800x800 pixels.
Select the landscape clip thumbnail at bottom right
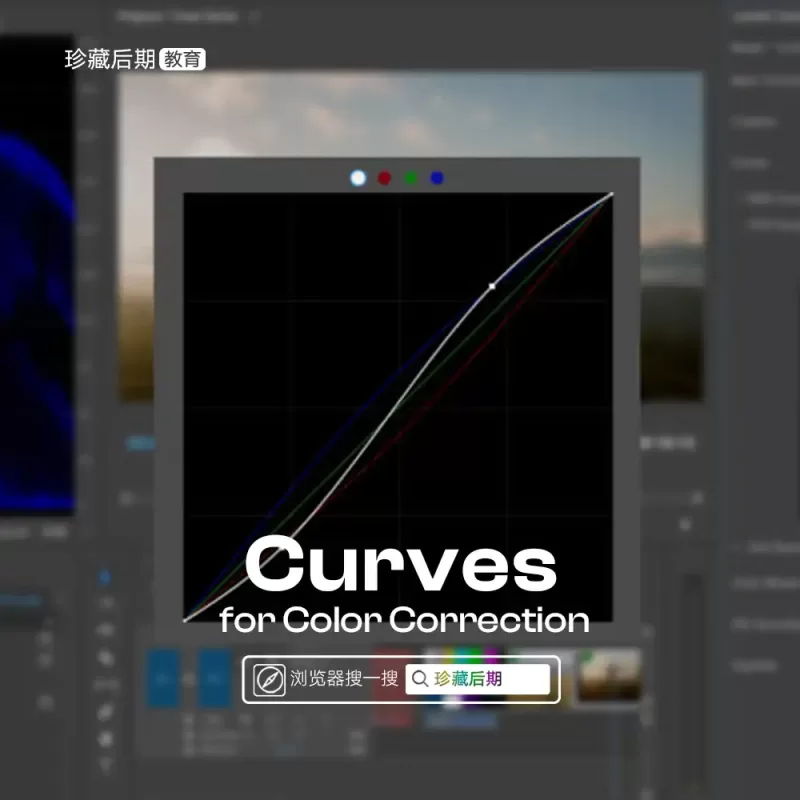pos(609,676)
